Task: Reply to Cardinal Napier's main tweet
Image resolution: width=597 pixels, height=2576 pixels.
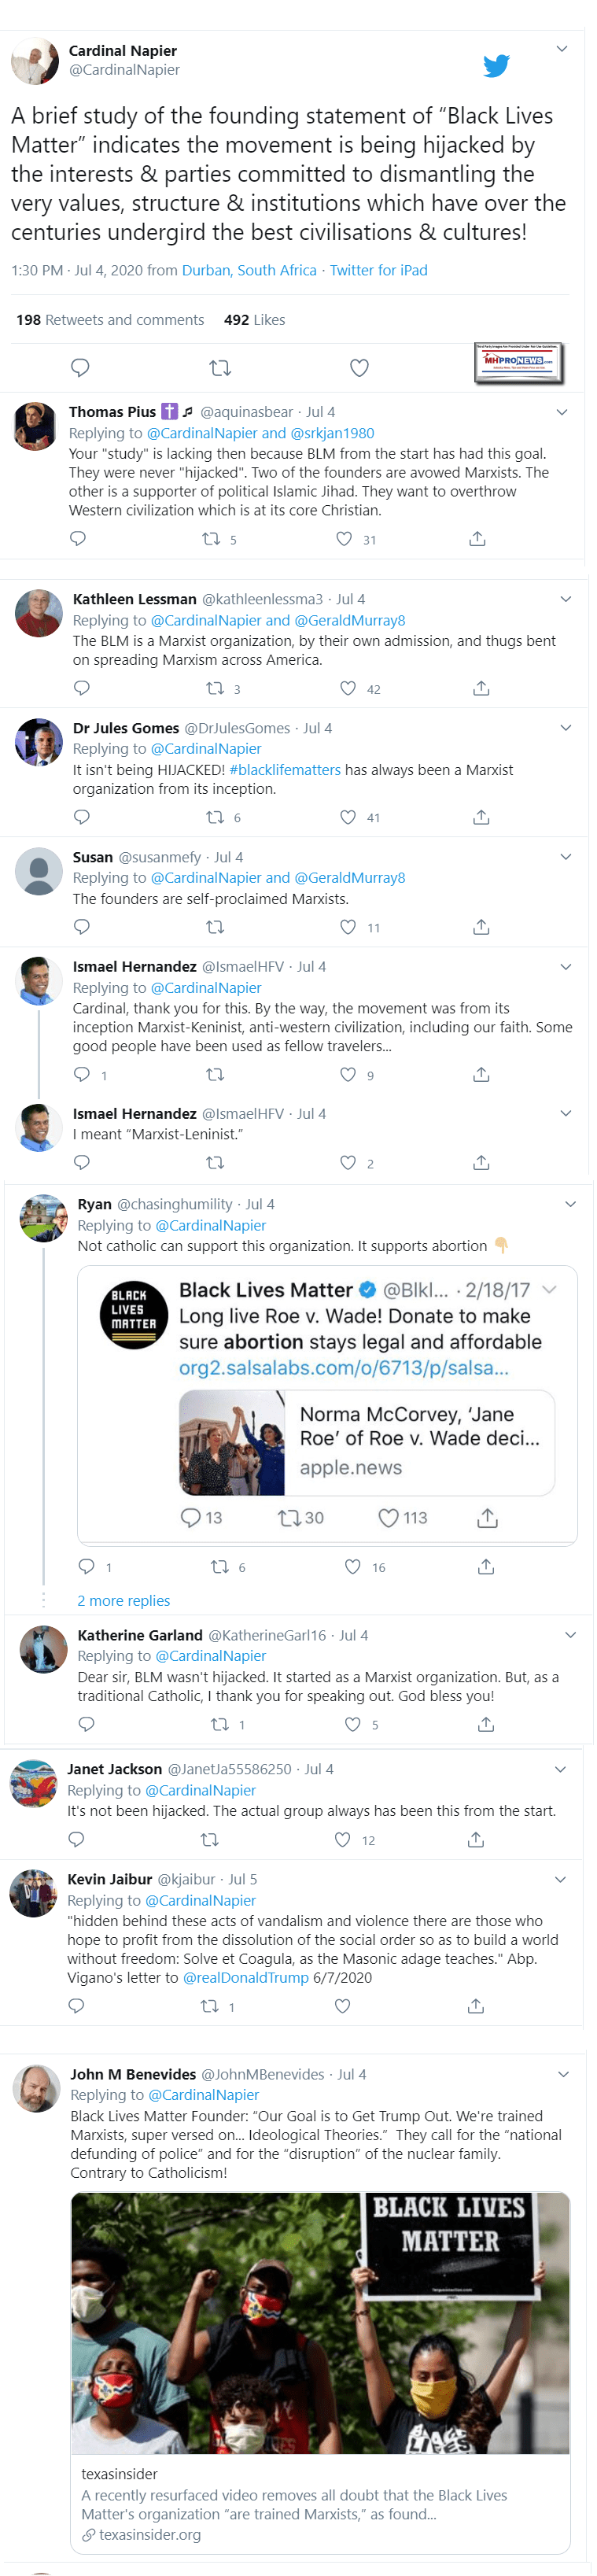Action: (x=81, y=368)
